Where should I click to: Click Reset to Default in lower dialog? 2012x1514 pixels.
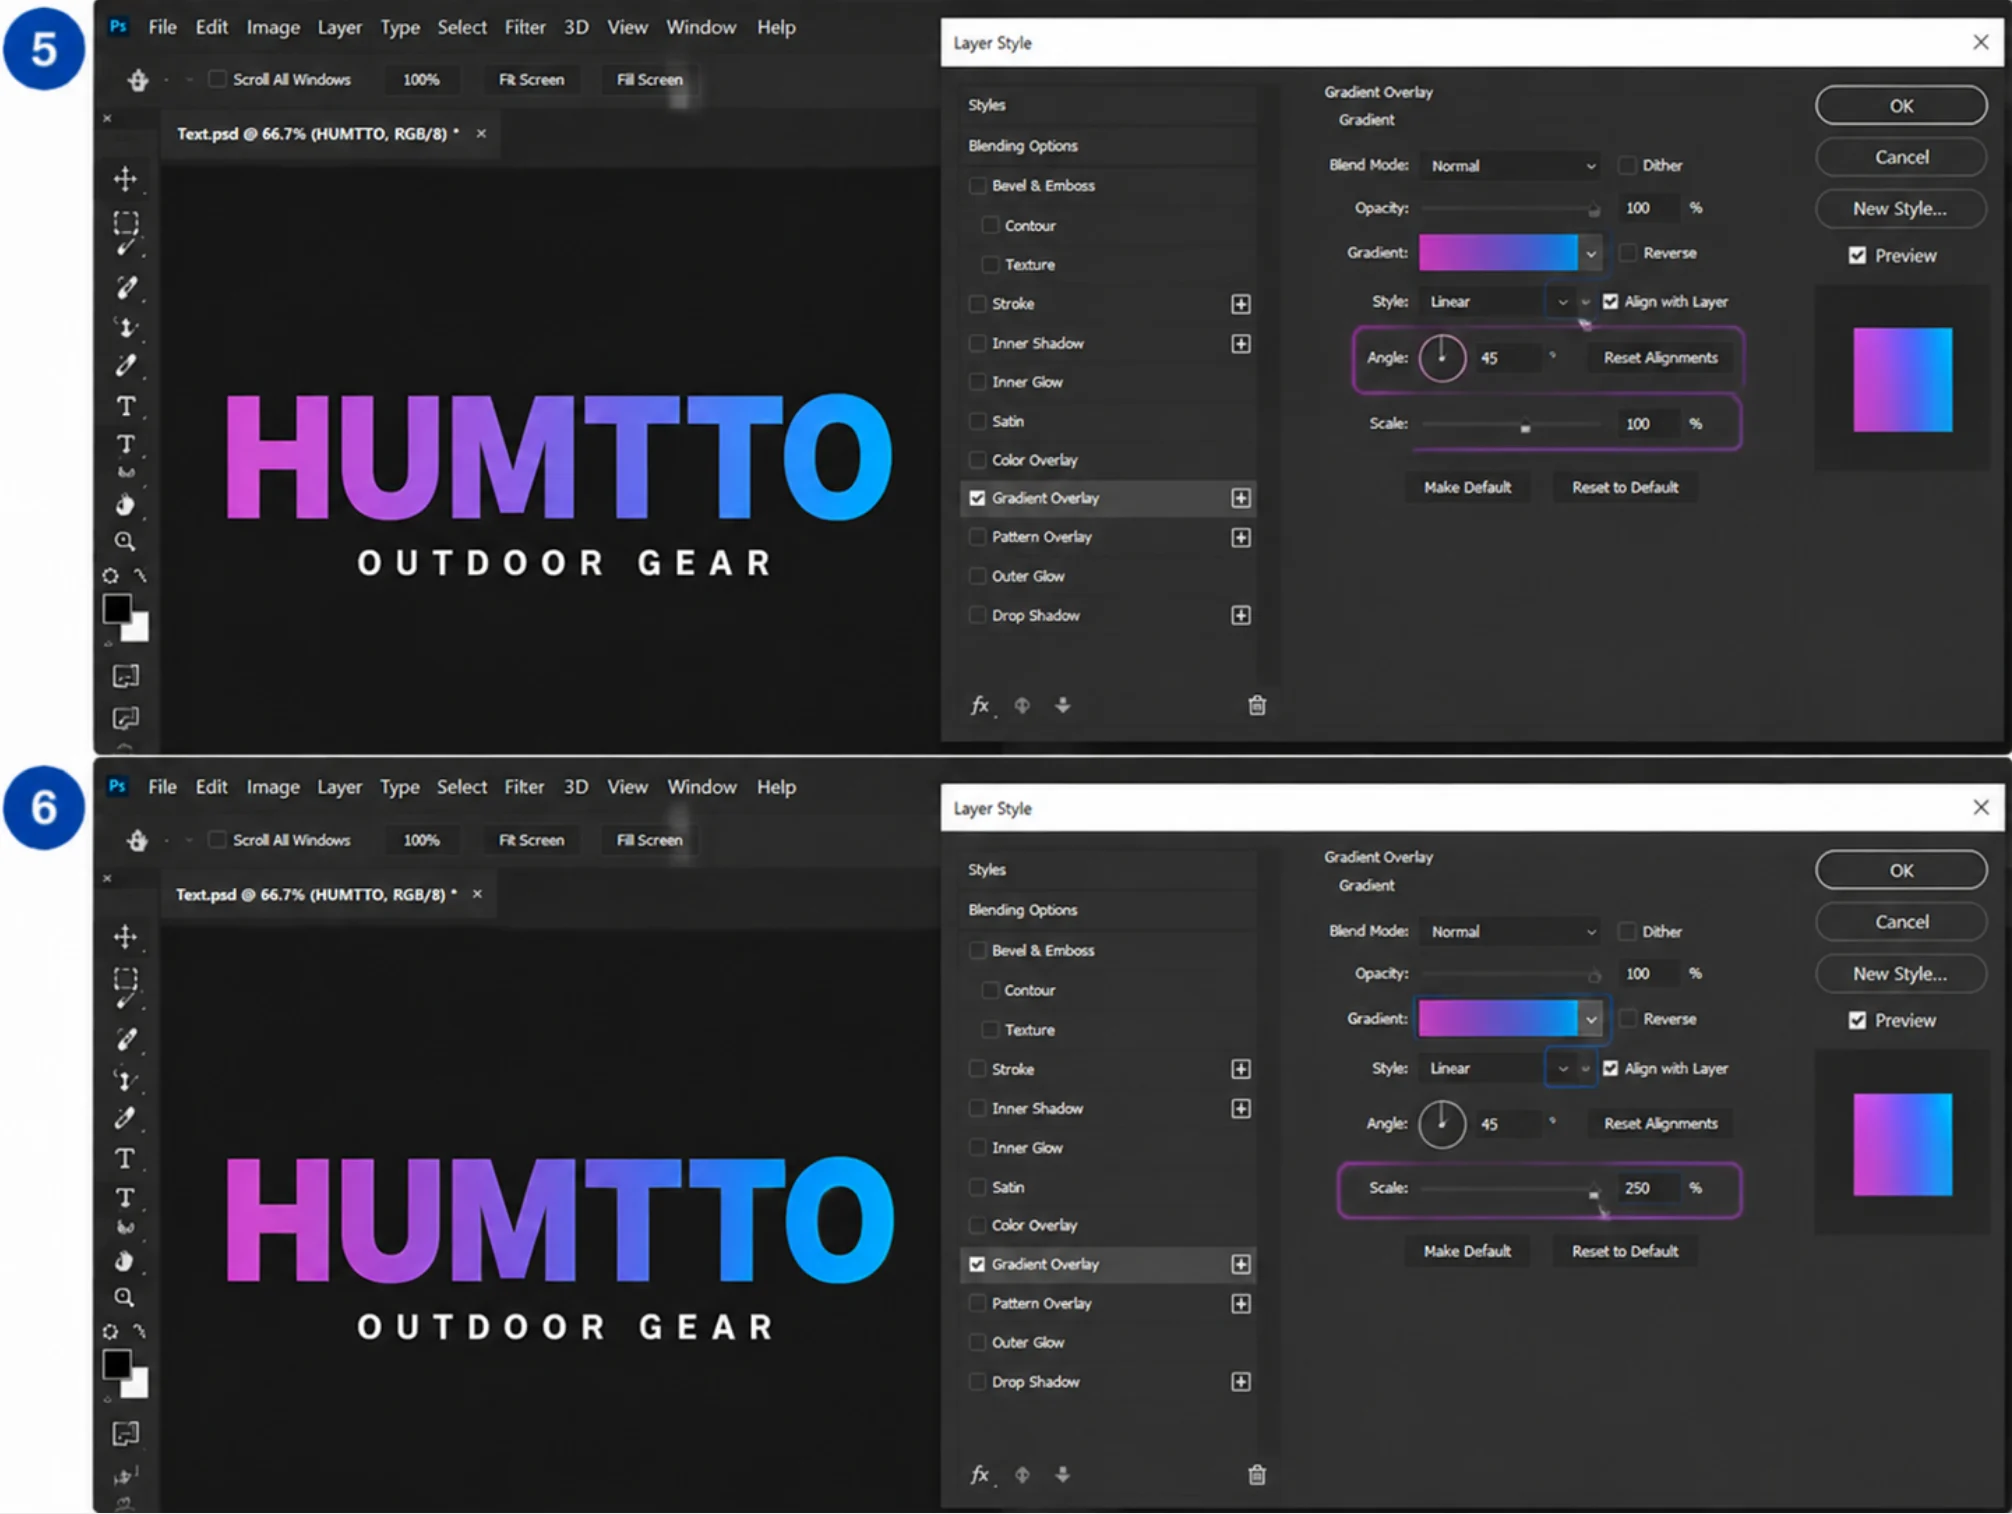(x=1625, y=1251)
